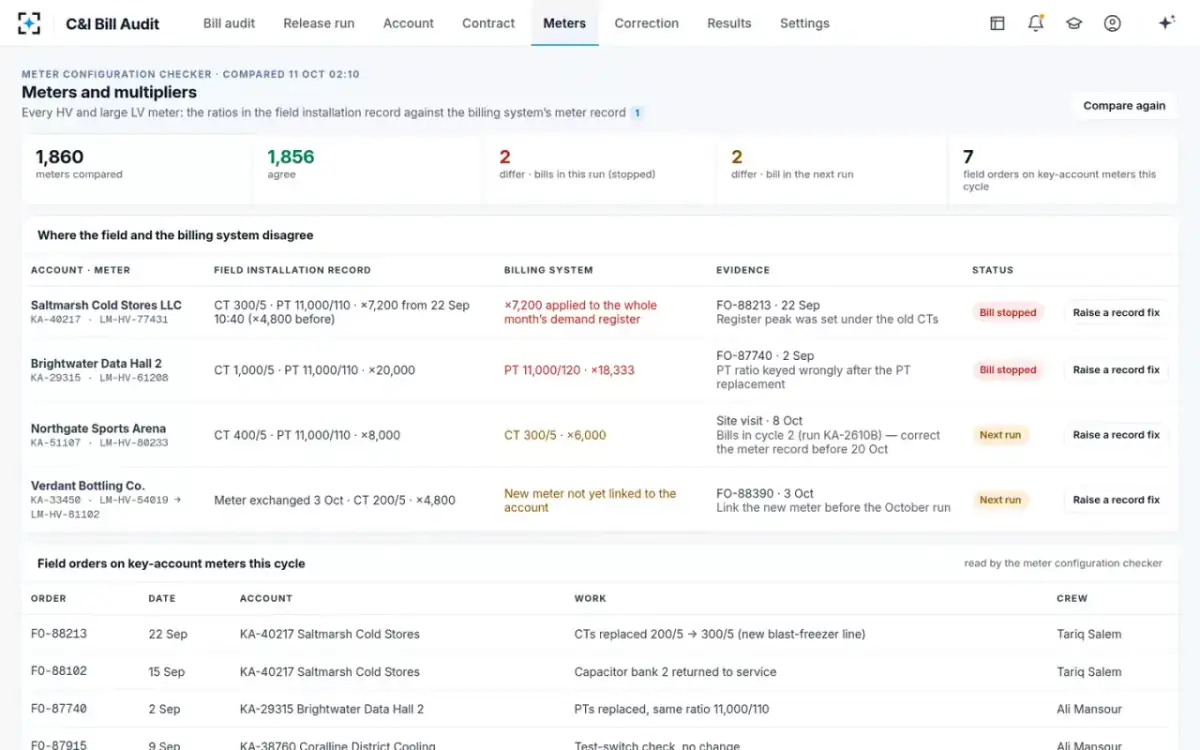This screenshot has width=1200, height=750.
Task: Raise a record fix for Saltmarsh Cold Stores
Action: click(x=1116, y=313)
